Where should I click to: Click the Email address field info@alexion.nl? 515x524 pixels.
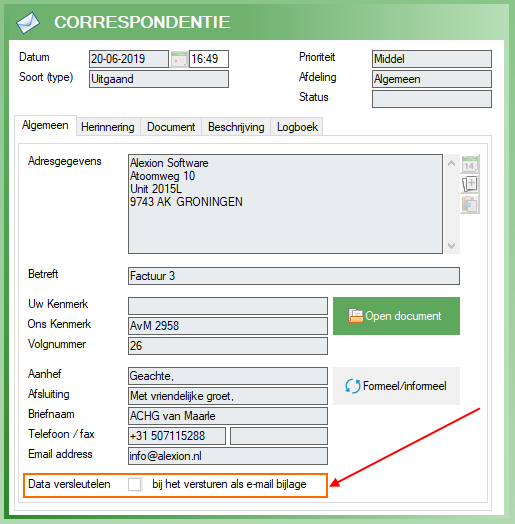(228, 456)
